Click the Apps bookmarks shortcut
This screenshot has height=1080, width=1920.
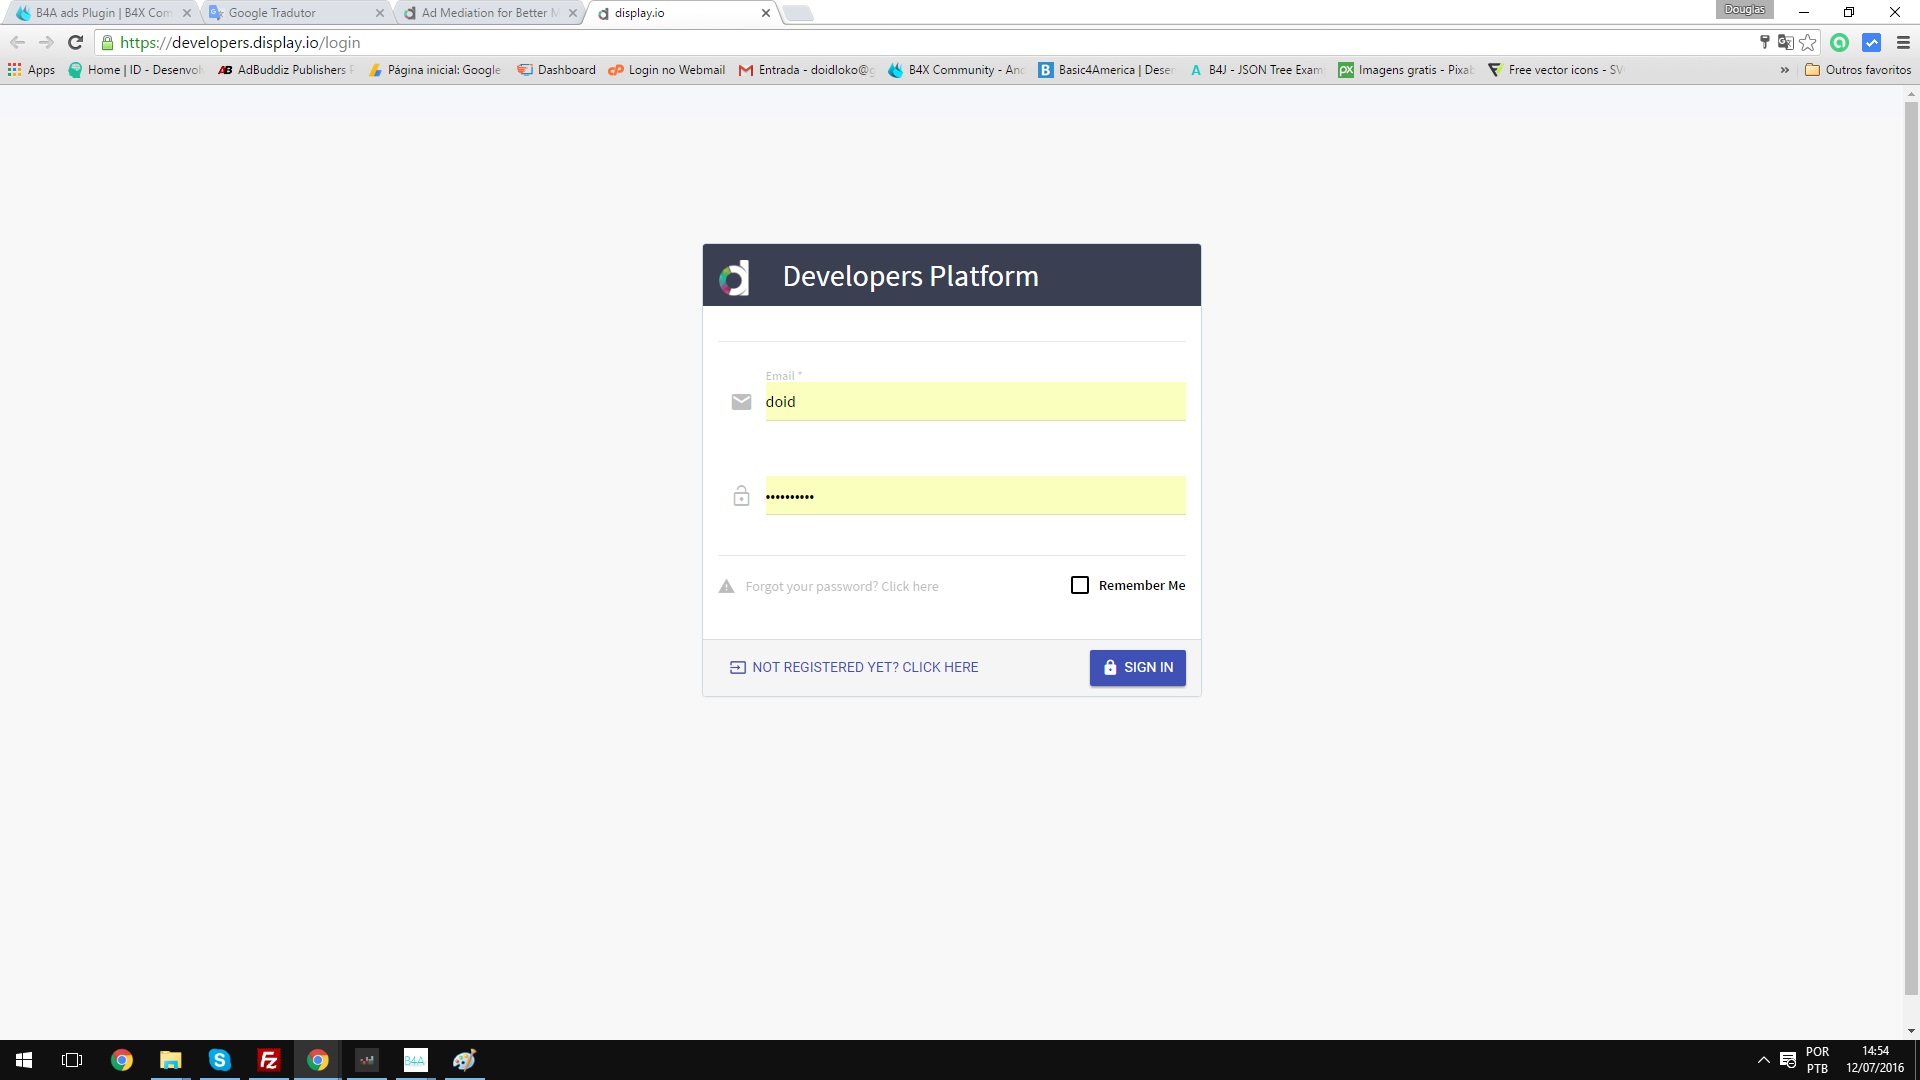click(x=31, y=70)
